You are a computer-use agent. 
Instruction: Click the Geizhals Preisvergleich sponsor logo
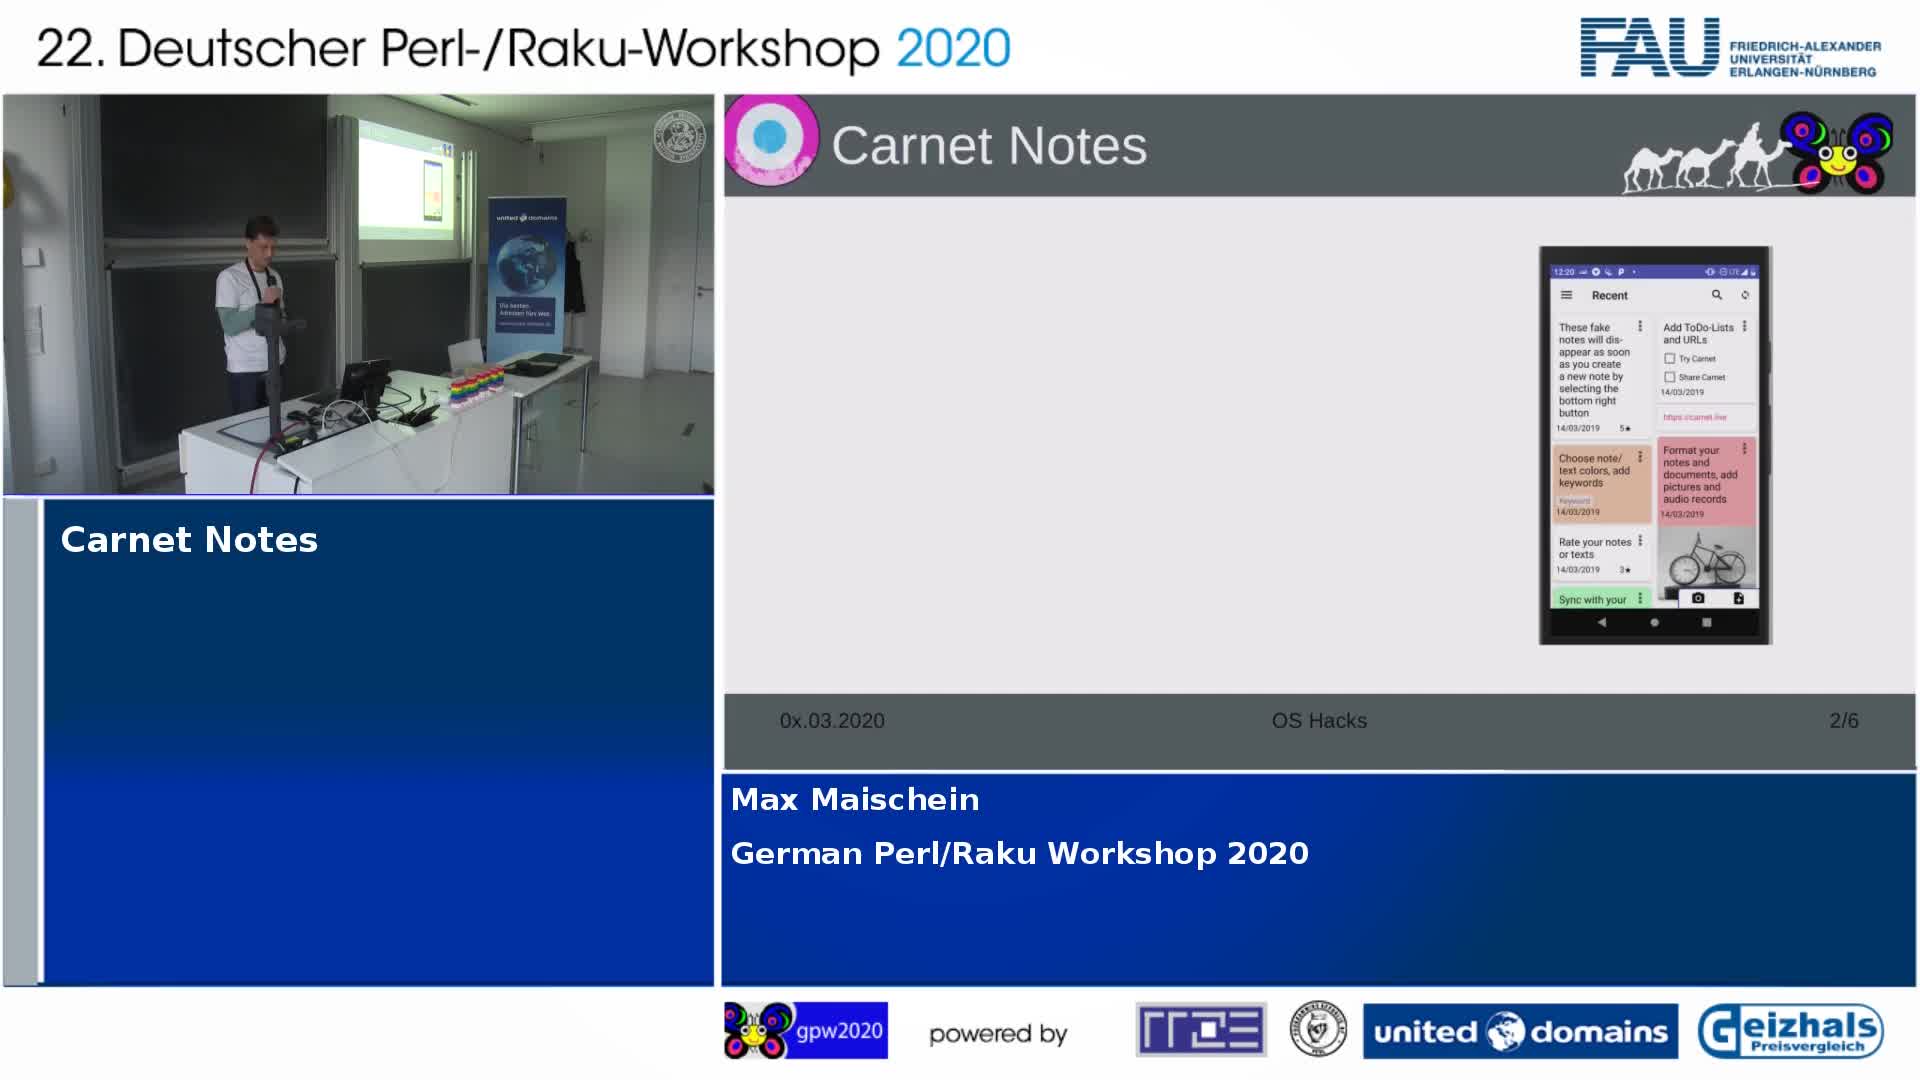[x=1790, y=1031]
